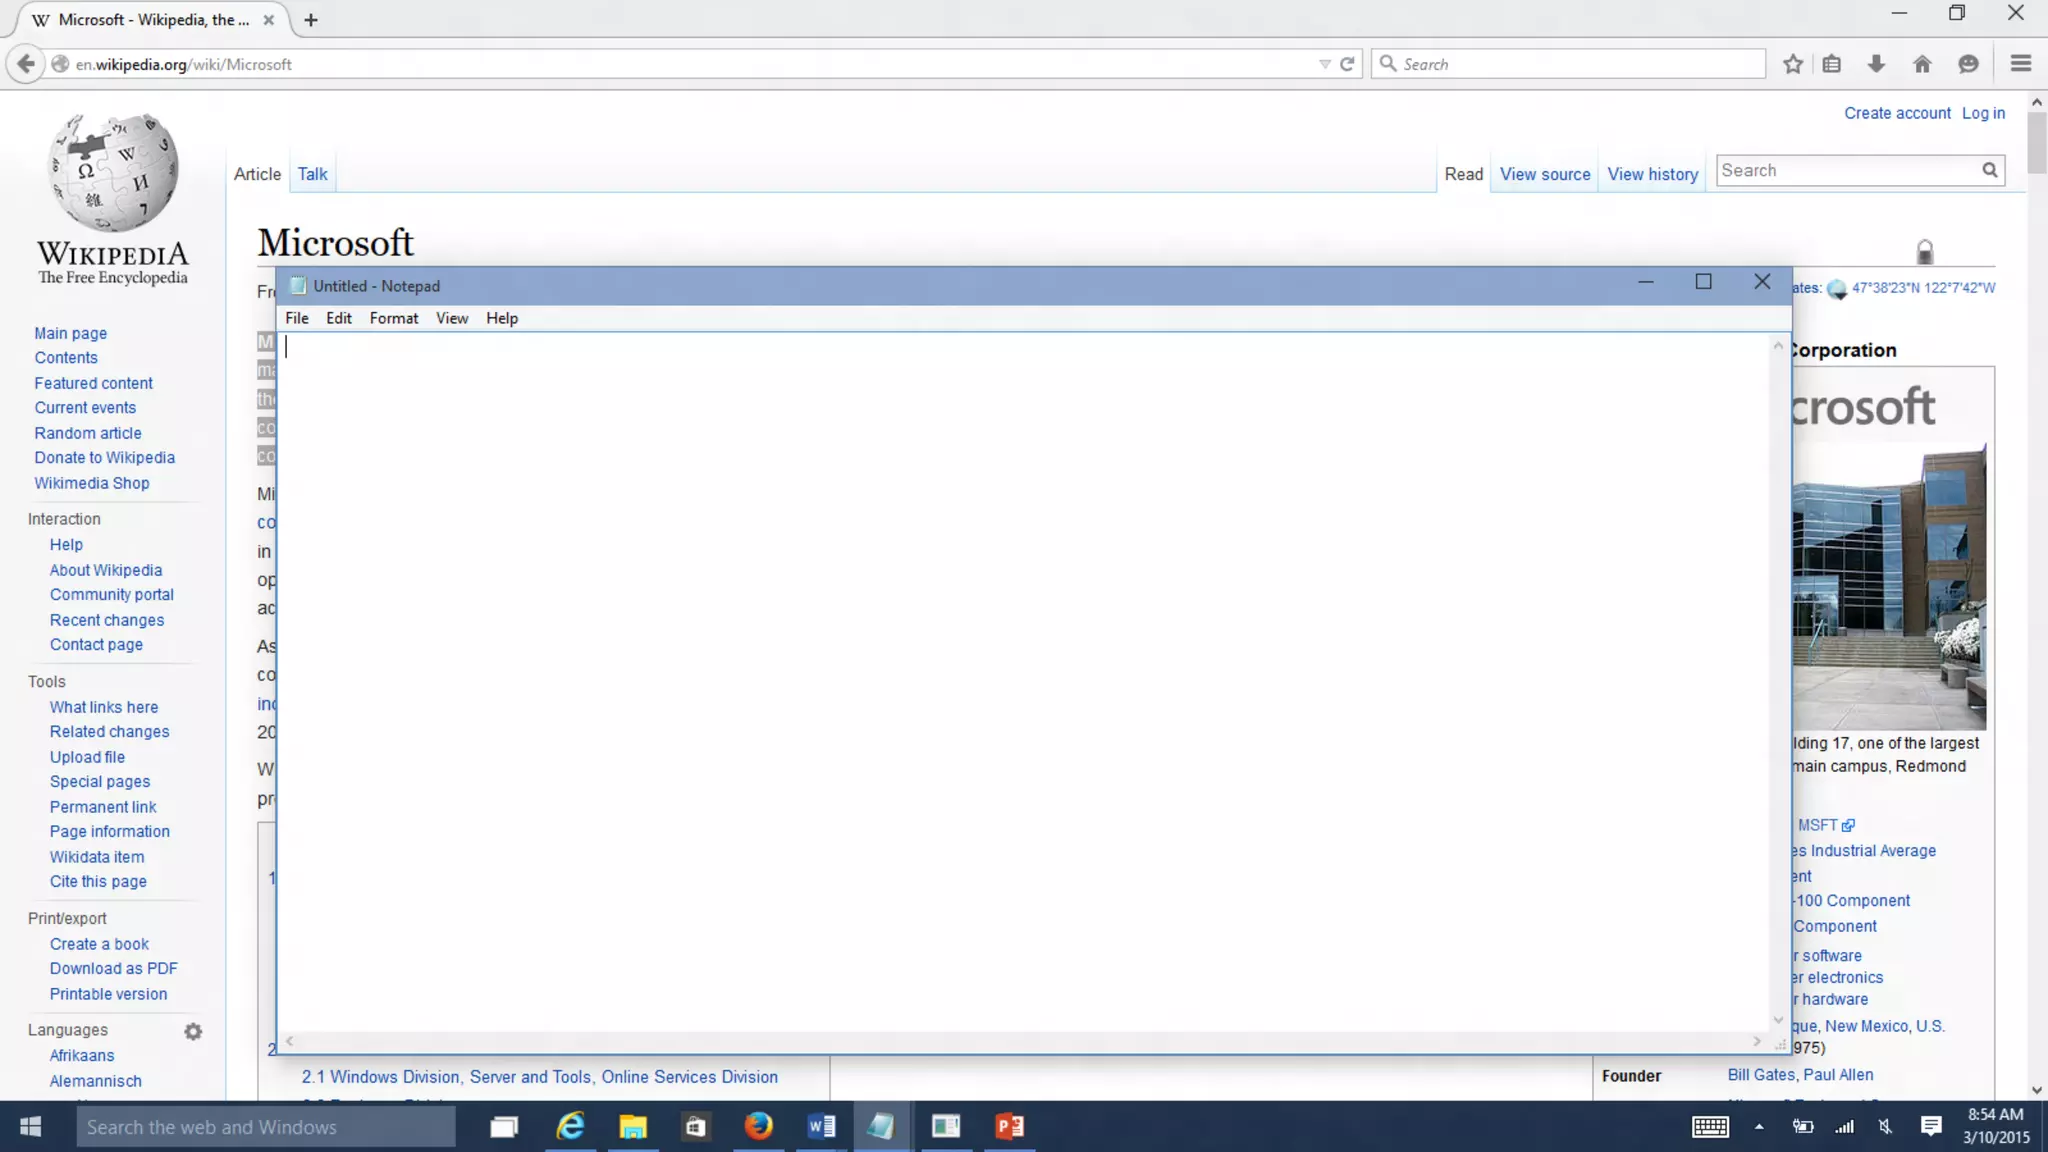Viewport: 2048px width, 1152px height.
Task: Click the Random article link
Action: coord(88,433)
